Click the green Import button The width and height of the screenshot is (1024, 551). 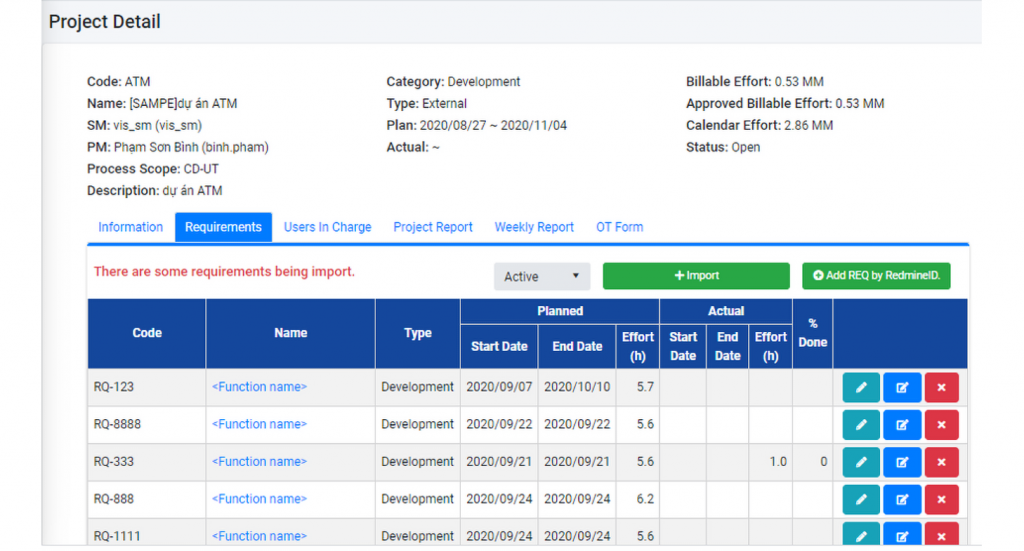[x=696, y=276]
